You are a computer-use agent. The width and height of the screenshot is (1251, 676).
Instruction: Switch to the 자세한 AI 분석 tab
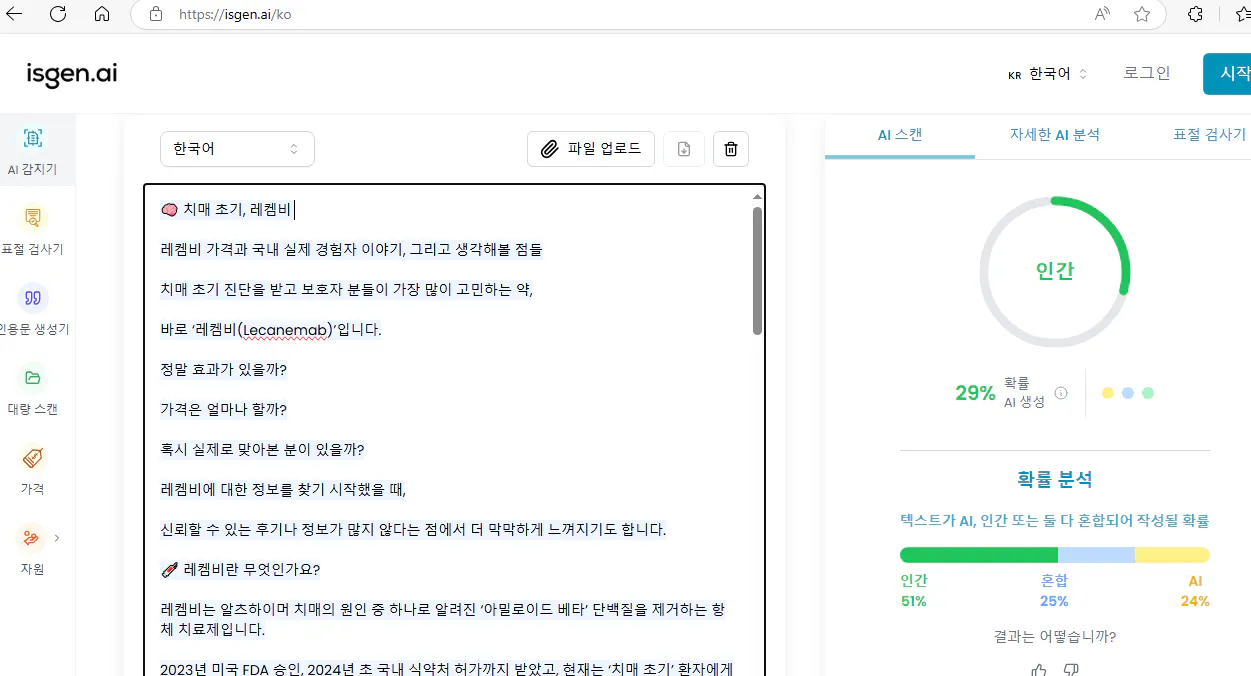(1055, 134)
